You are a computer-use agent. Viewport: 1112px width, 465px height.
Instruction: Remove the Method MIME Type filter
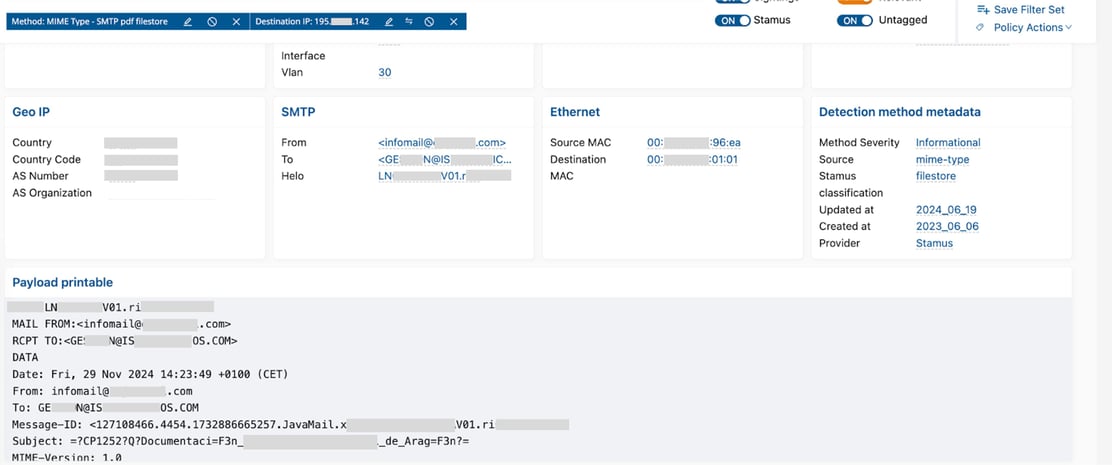pos(236,22)
